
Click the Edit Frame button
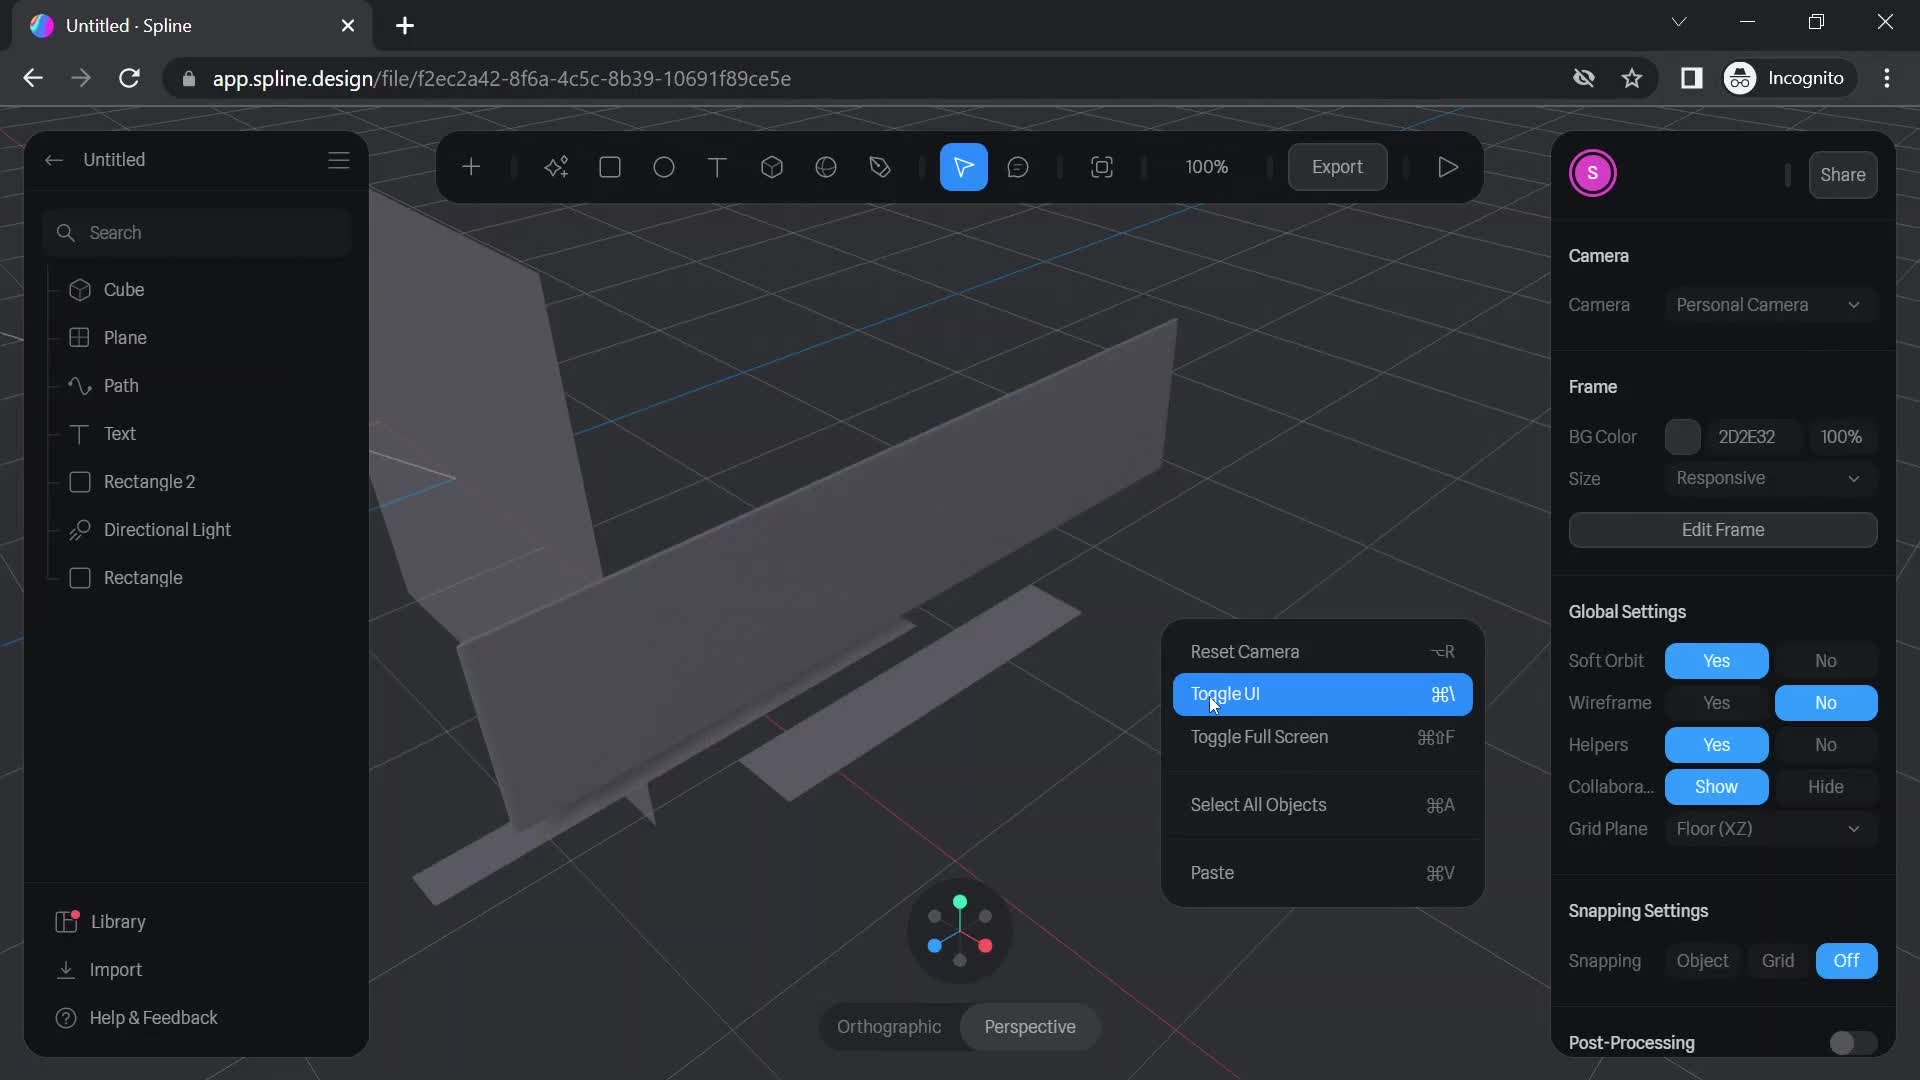point(1722,530)
